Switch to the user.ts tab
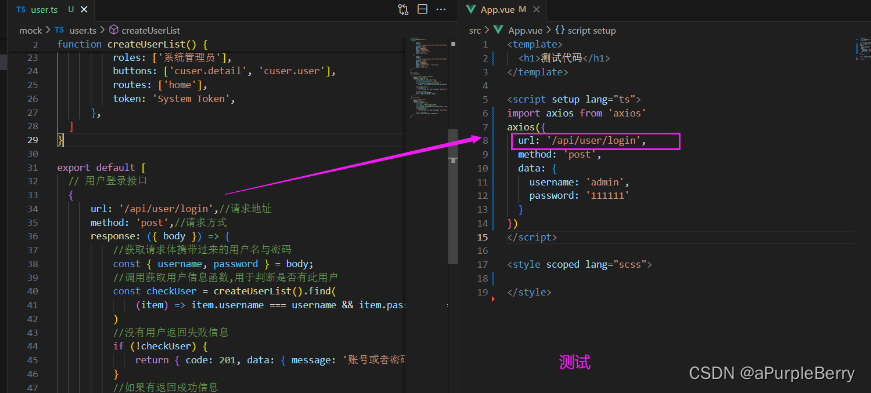The image size is (871, 393). 50,9
